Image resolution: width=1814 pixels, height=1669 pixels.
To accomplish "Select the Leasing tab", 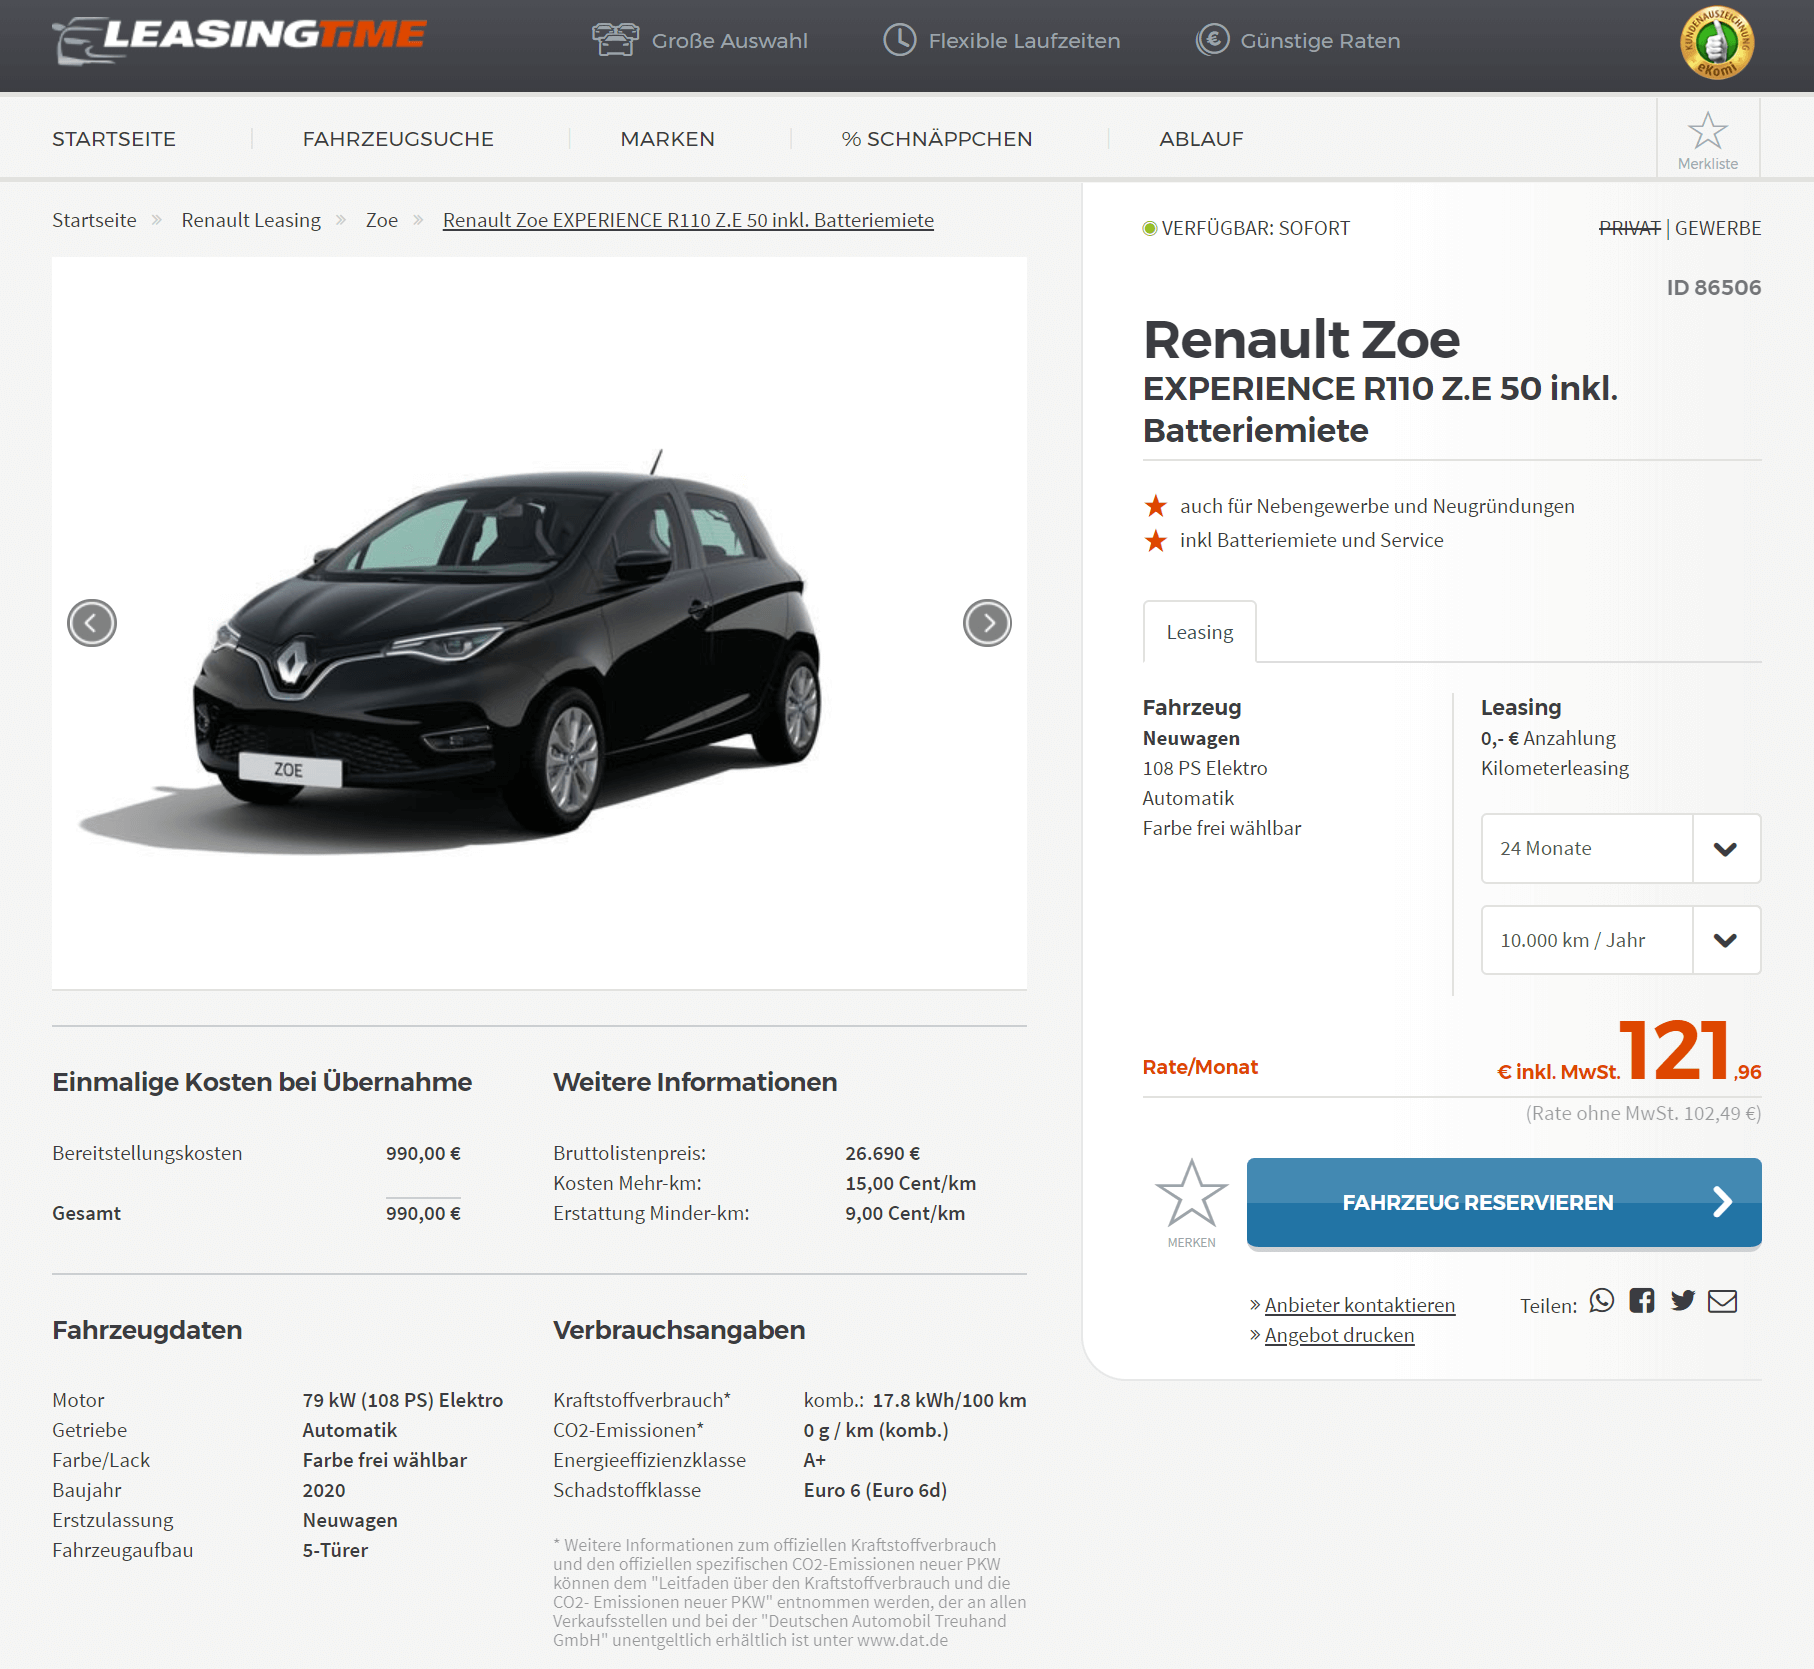I will click(1200, 632).
